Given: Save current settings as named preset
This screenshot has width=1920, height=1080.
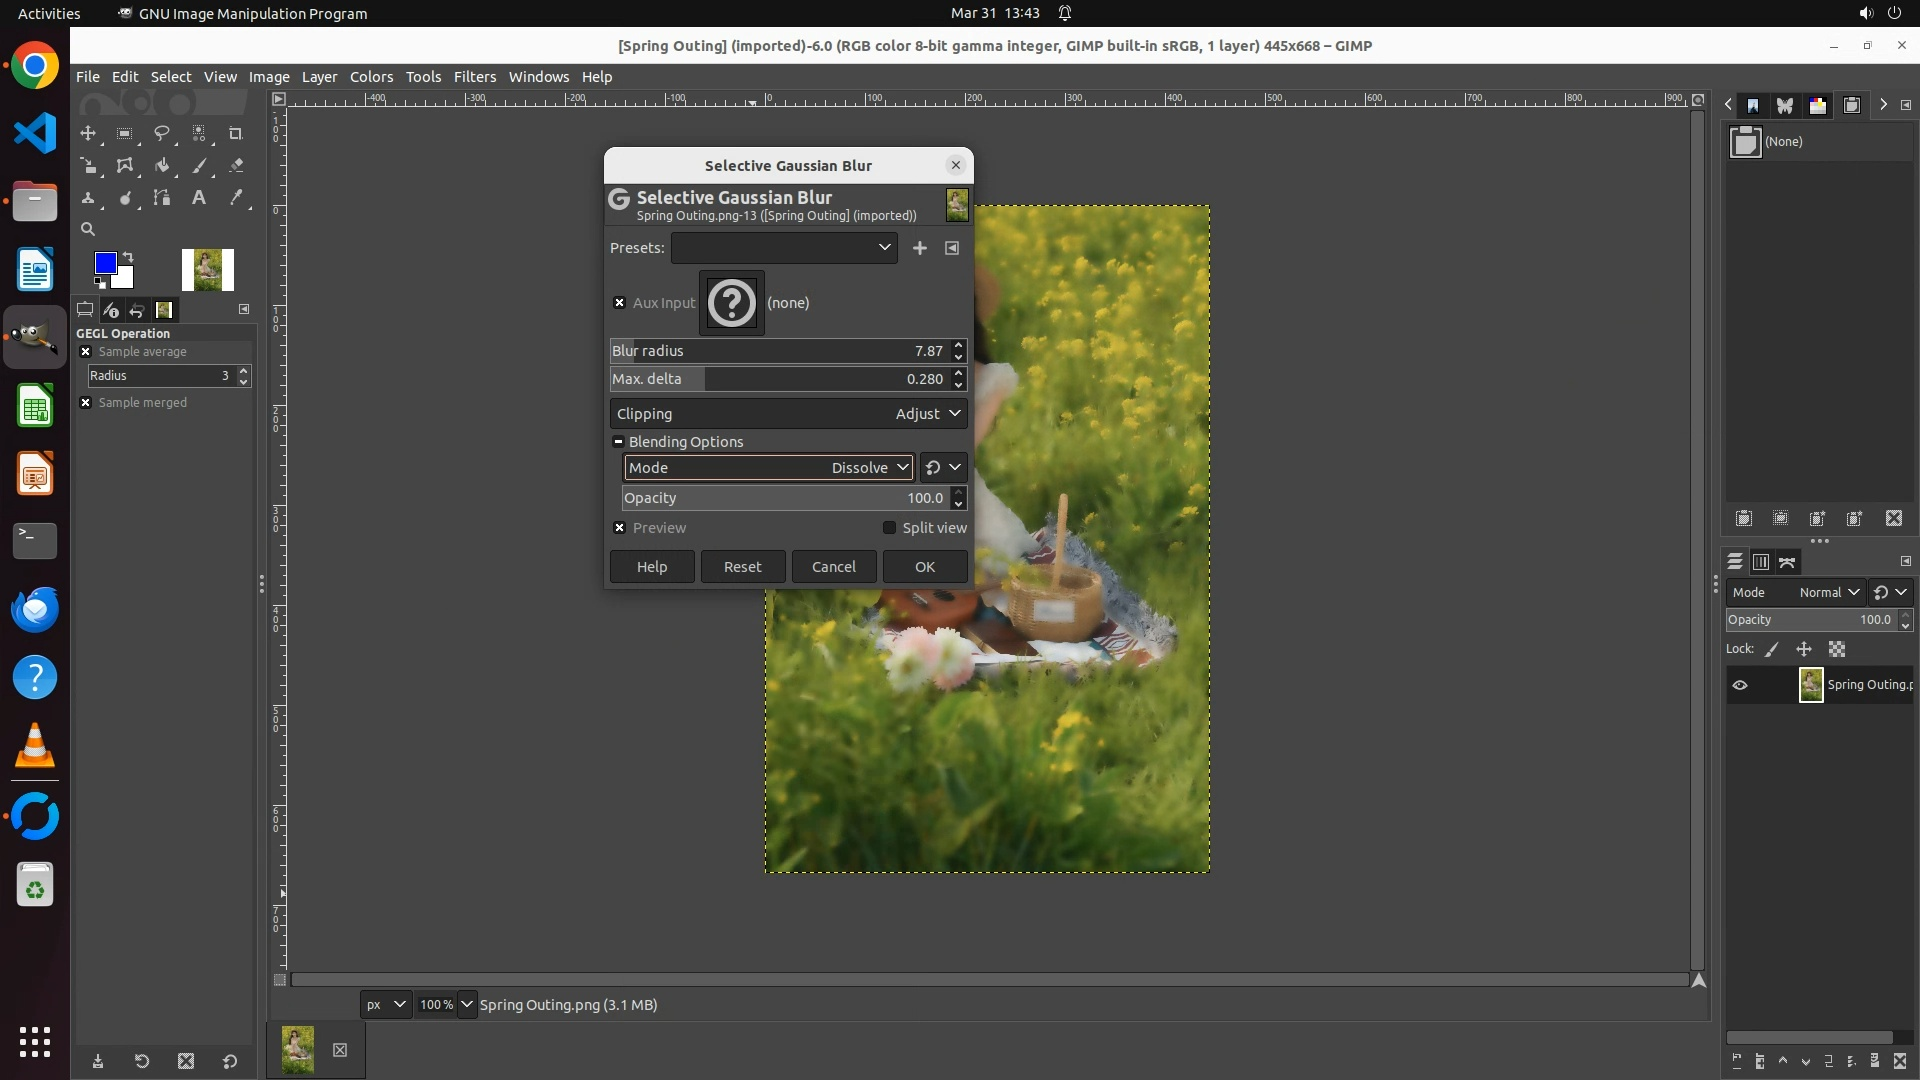Looking at the screenshot, I should 919,248.
